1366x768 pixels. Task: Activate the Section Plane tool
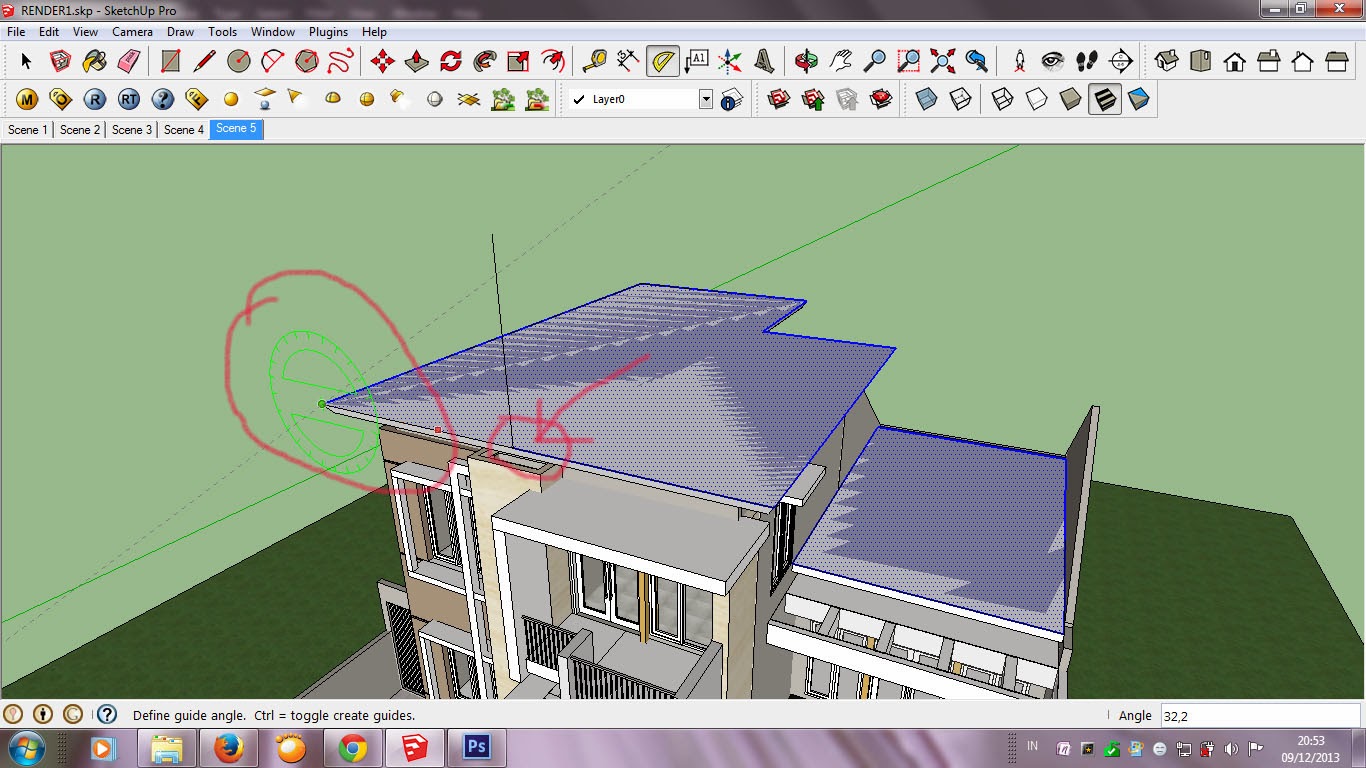pyautogui.click(x=1121, y=61)
